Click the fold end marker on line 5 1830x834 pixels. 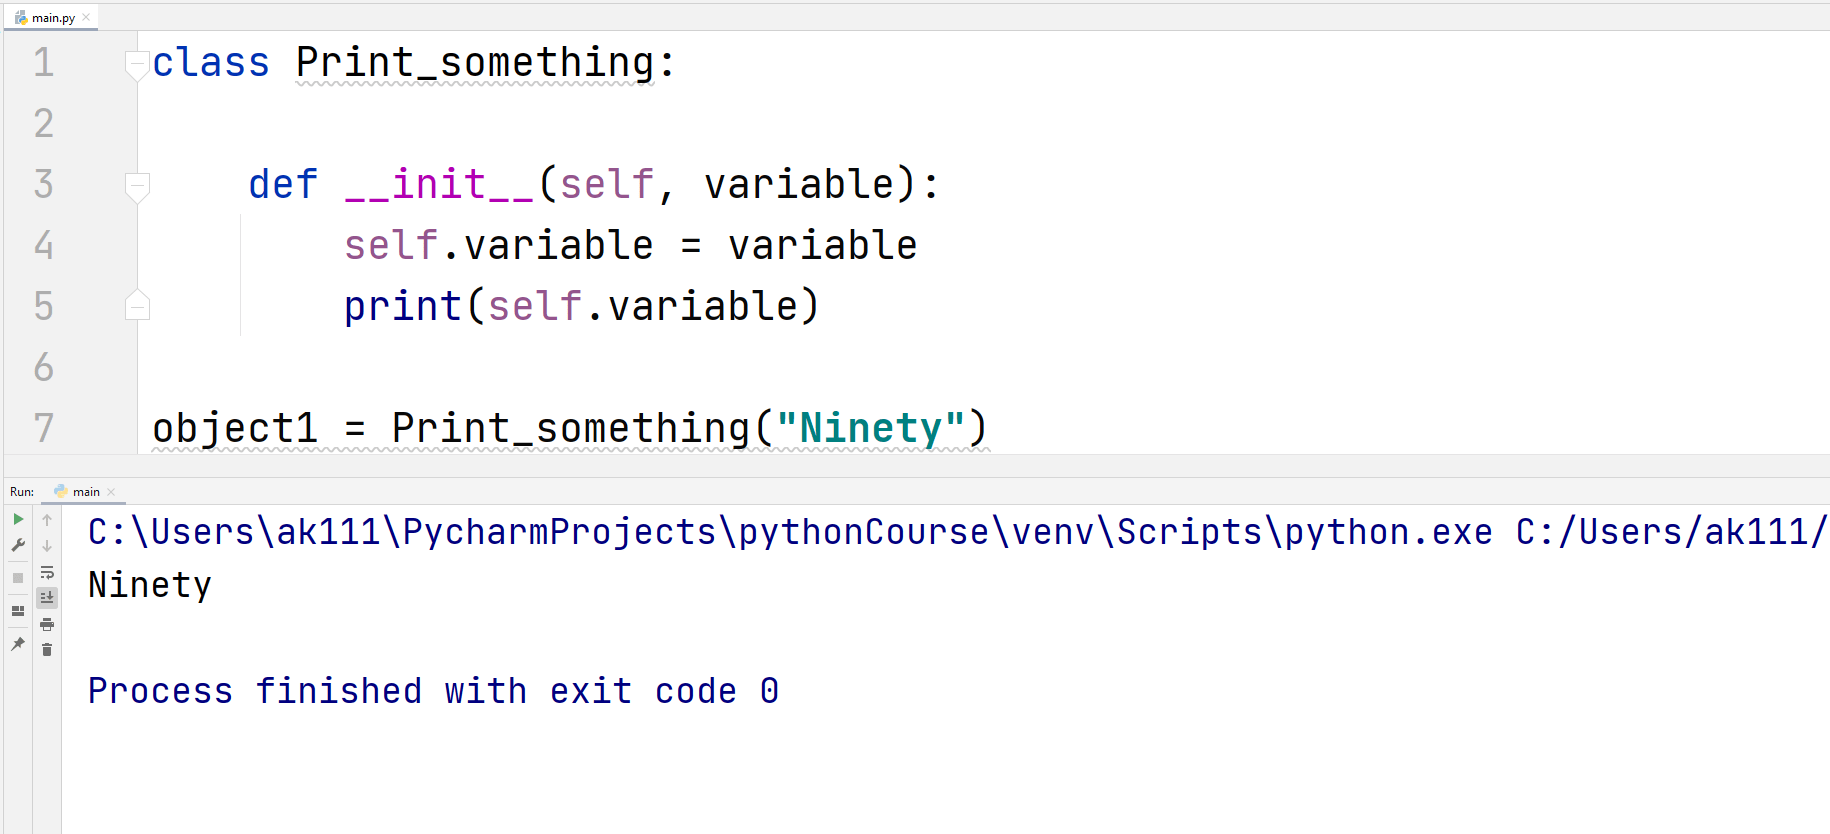tap(137, 306)
